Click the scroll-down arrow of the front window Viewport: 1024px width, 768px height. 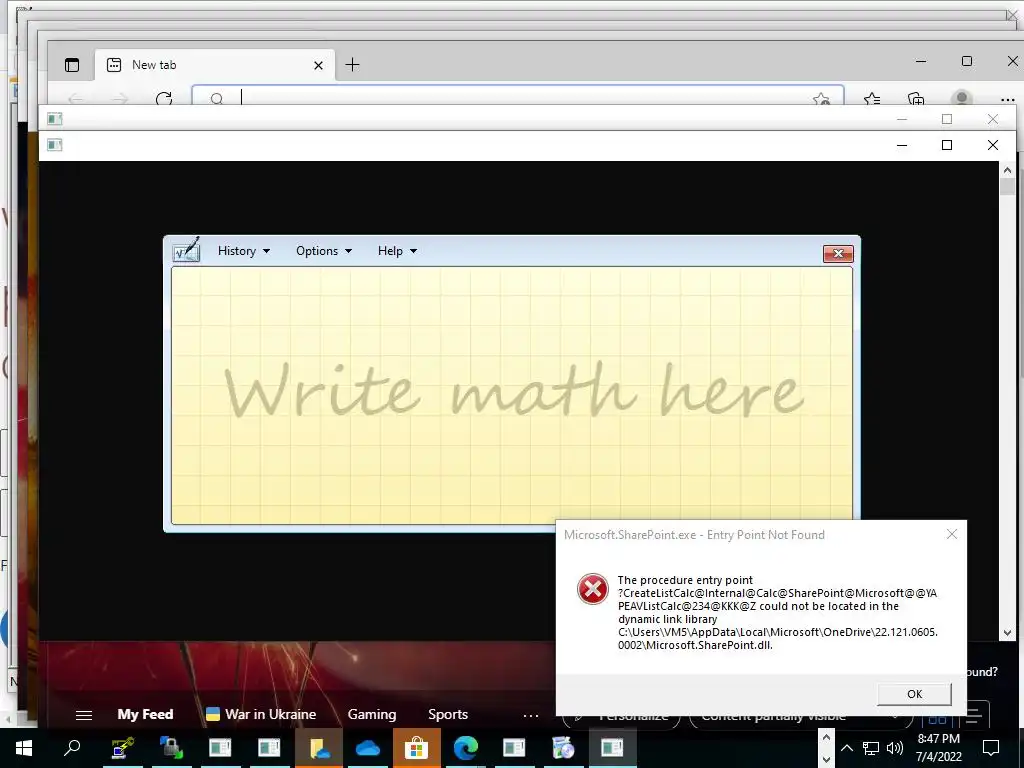pyautogui.click(x=1007, y=632)
